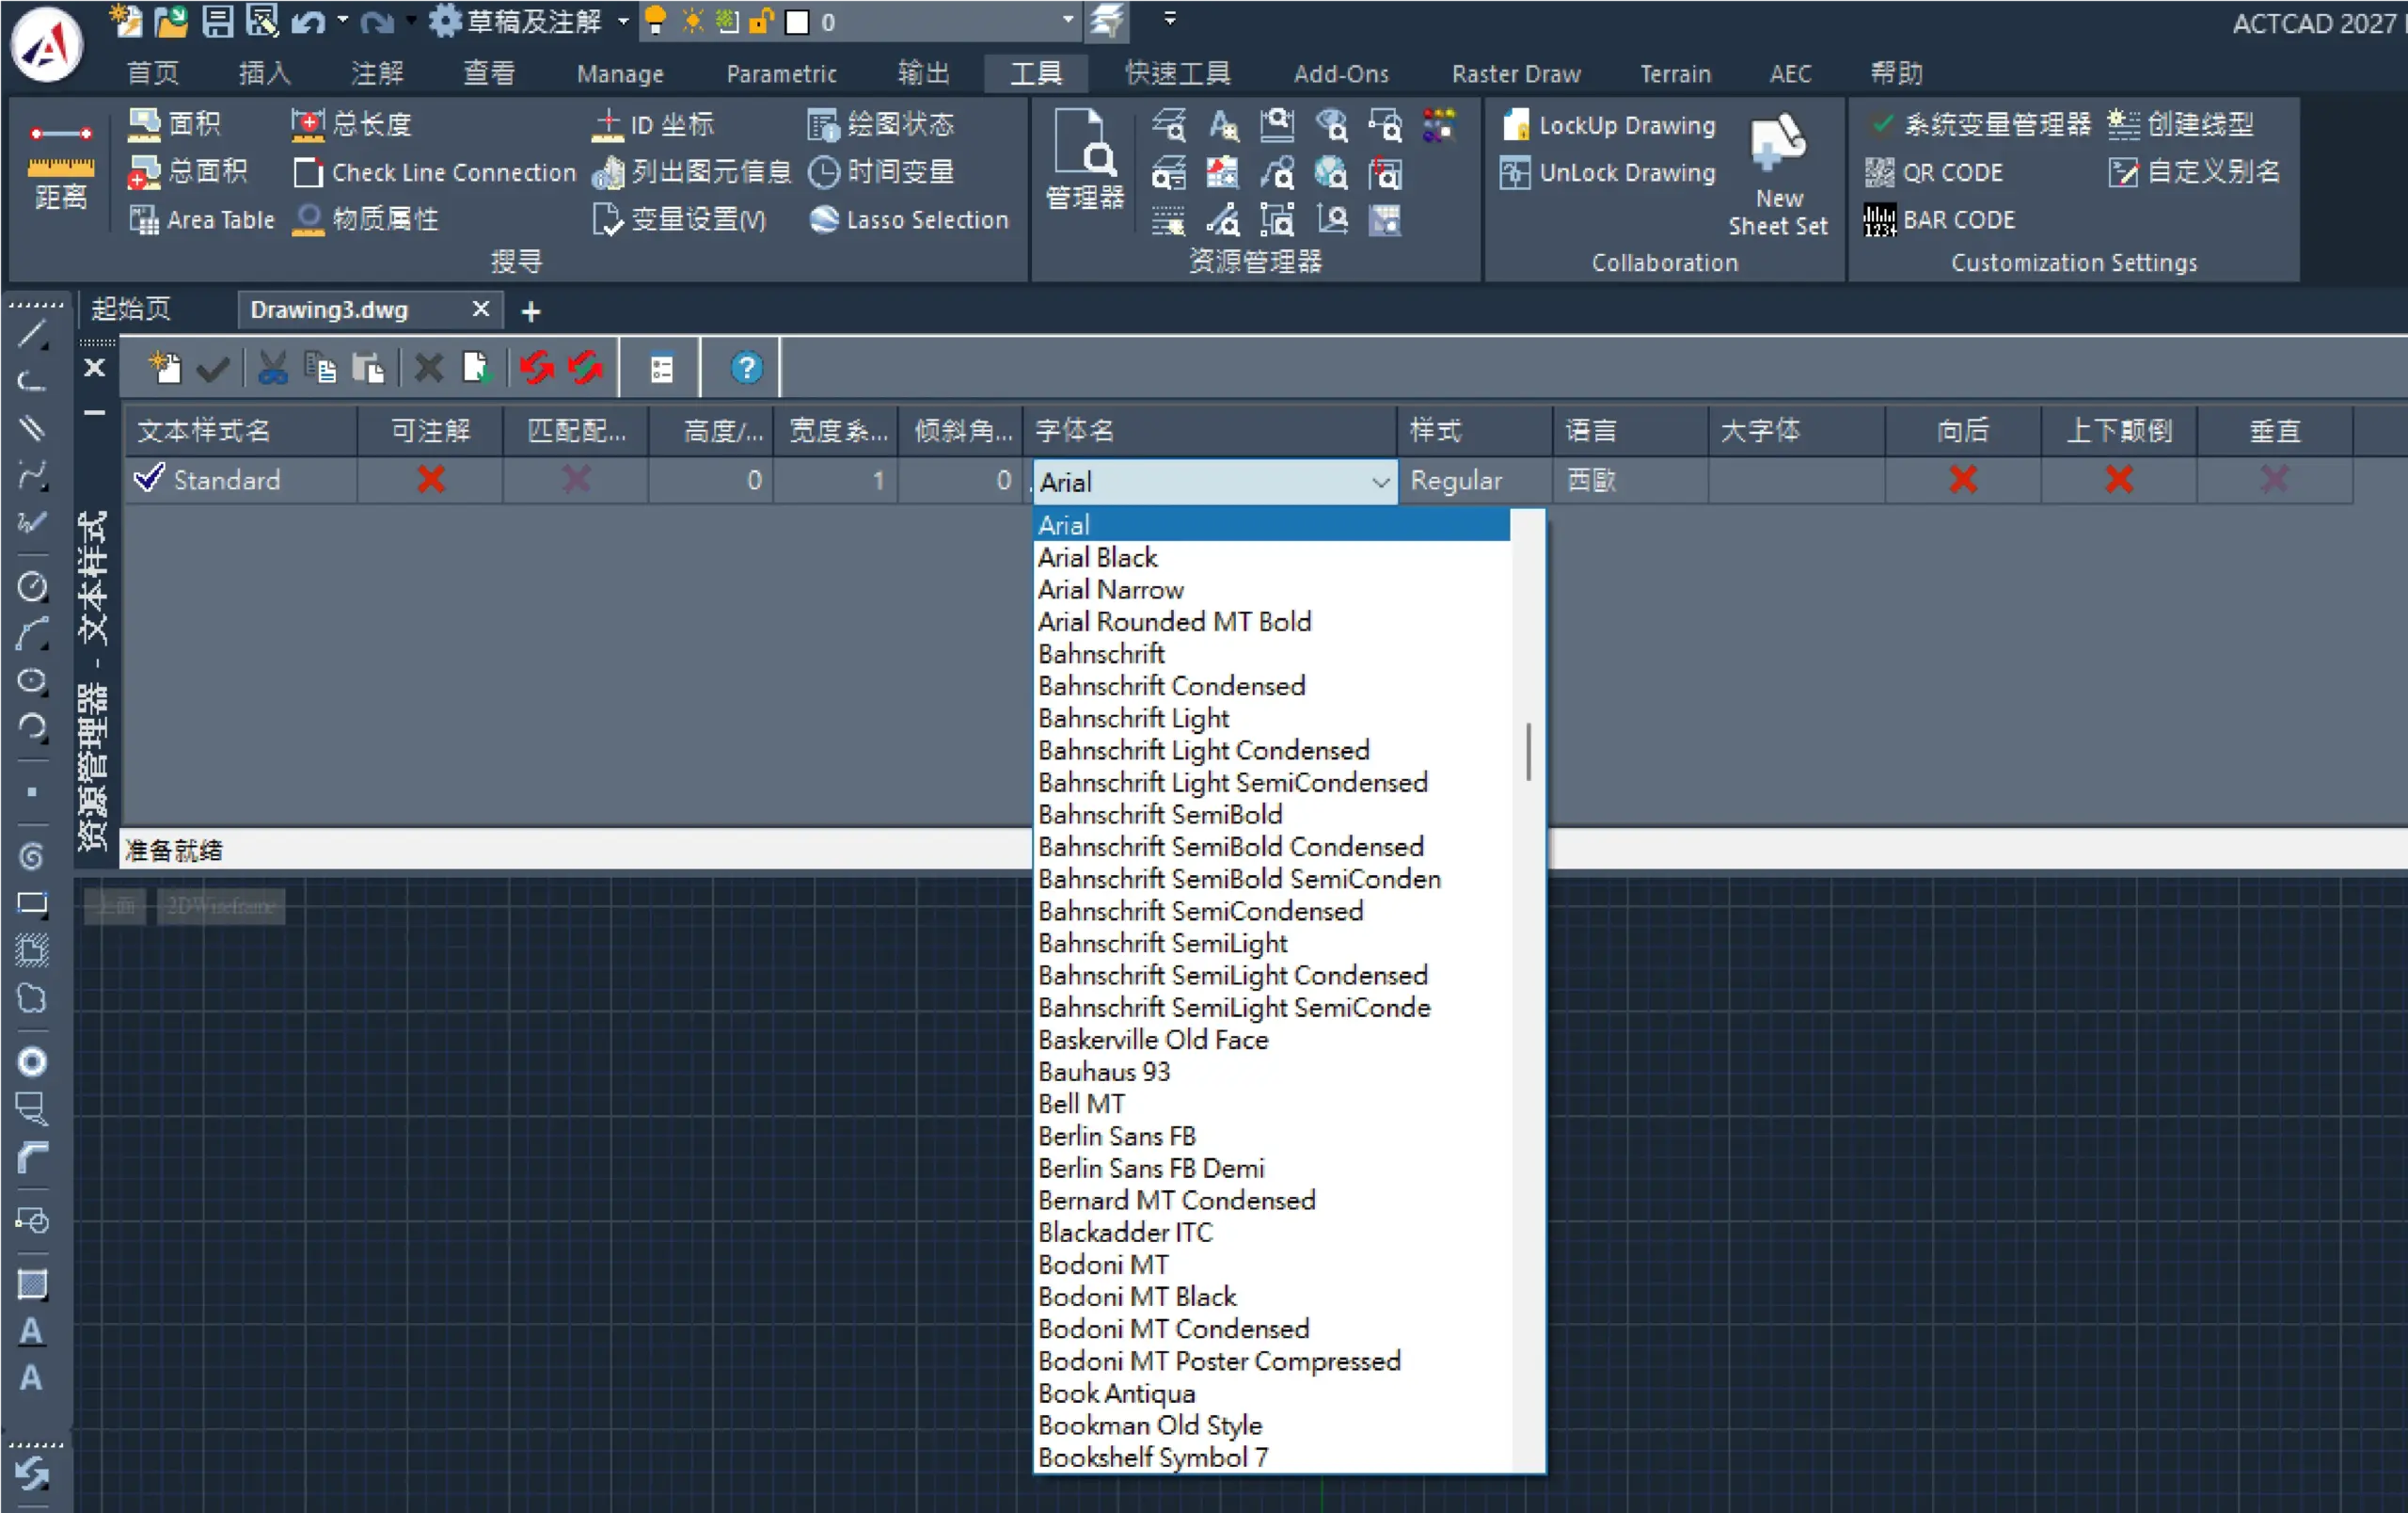
Task: Click the ACTCAD application logo button
Action: coord(46,44)
